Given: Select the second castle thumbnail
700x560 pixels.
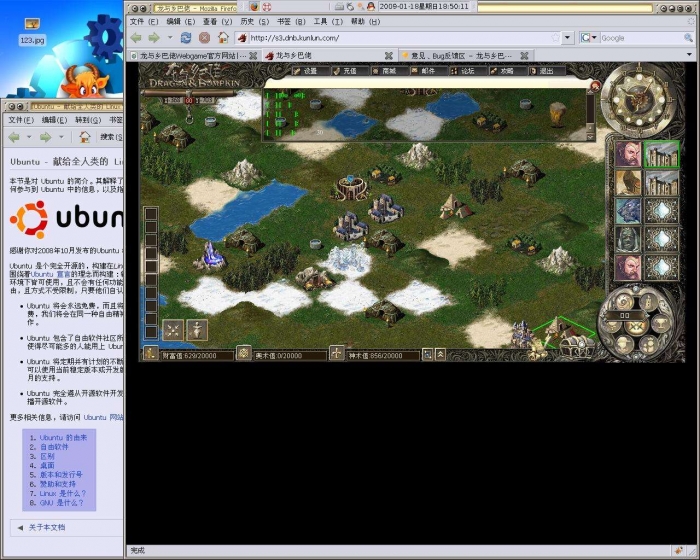Looking at the screenshot, I should 661,183.
